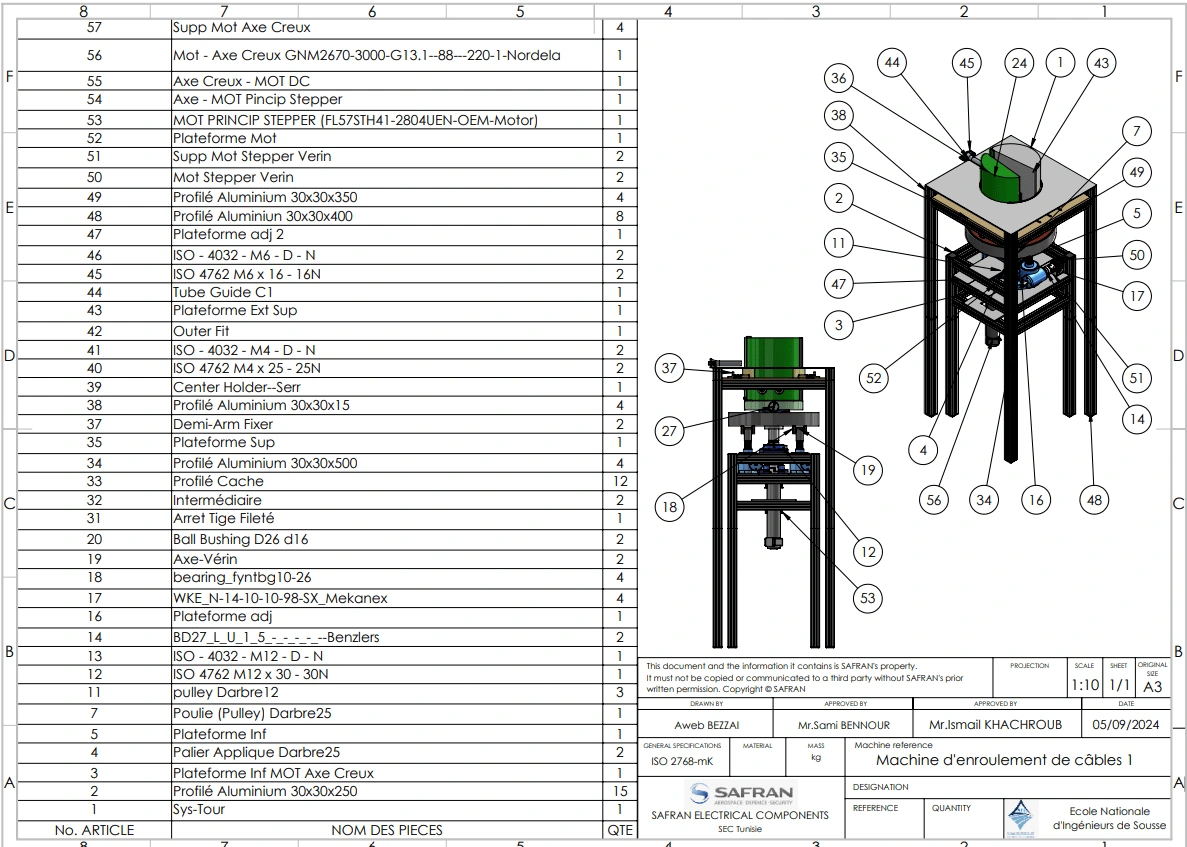Select balloon 27 on the front view
The height and width of the screenshot is (847, 1187).
coord(669,431)
